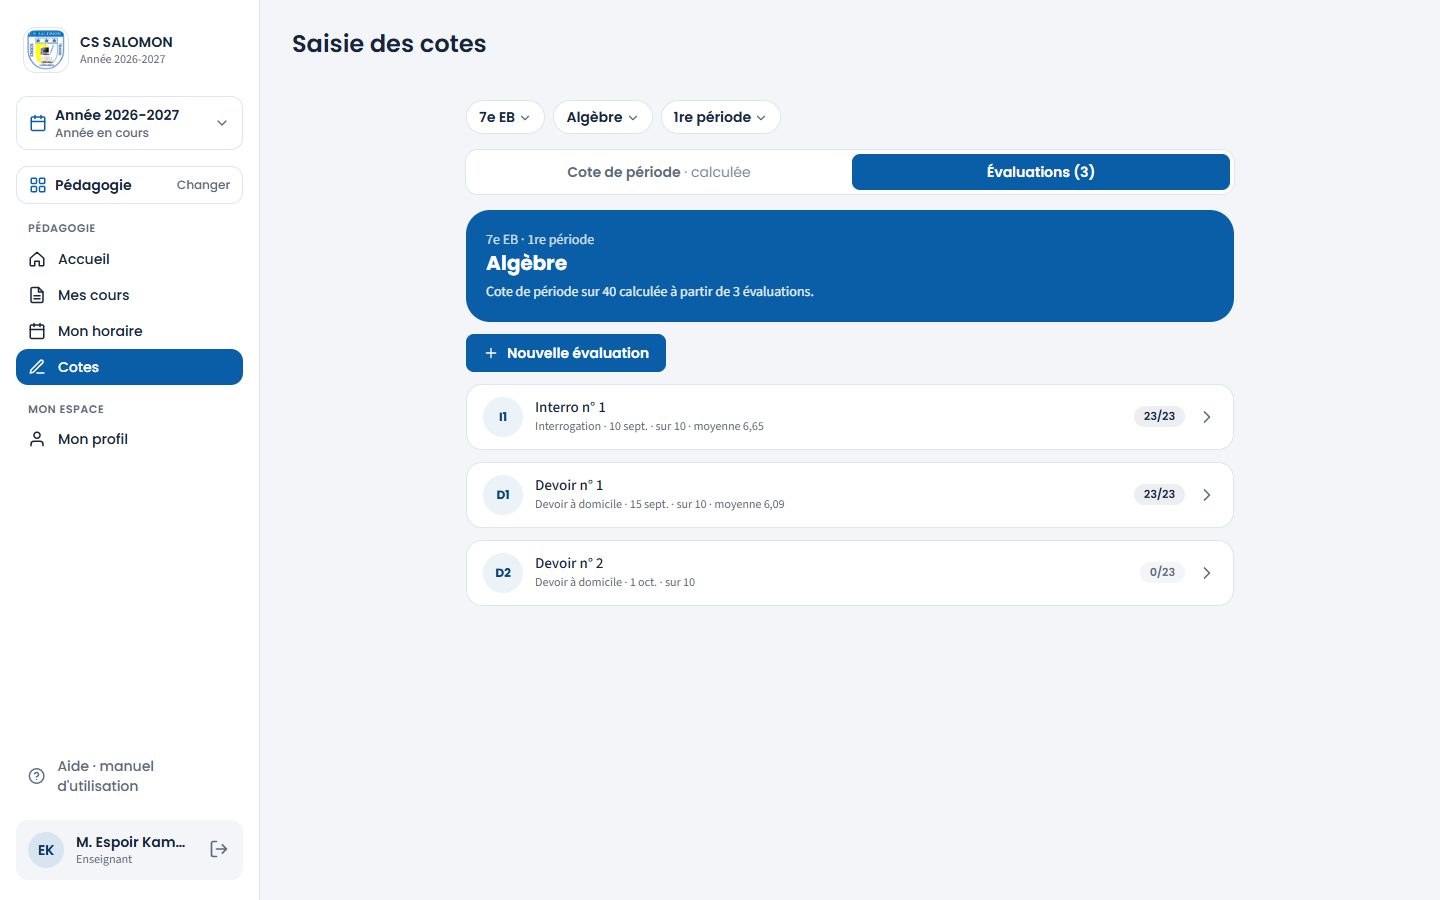Expand Devoir n° 1 with its chevron
1440x900 pixels.
(x=1207, y=495)
